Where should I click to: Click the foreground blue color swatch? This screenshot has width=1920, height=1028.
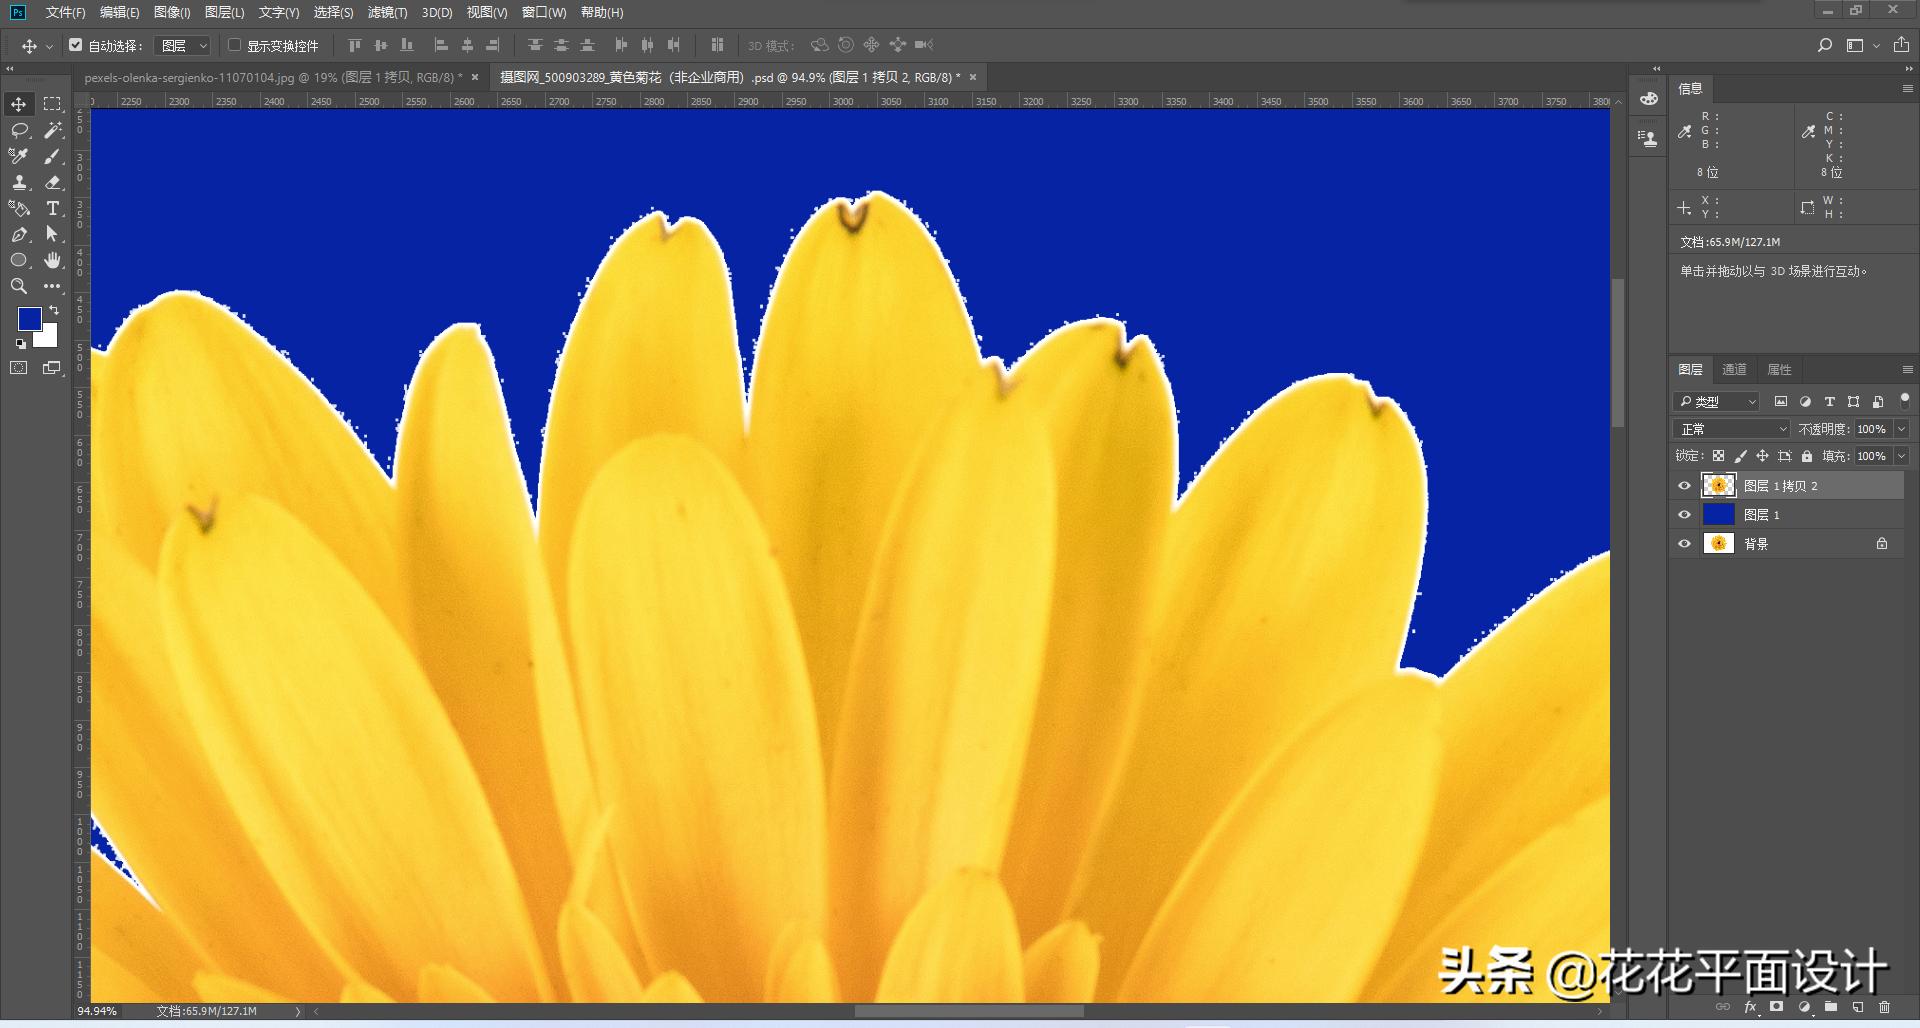pyautogui.click(x=29, y=318)
